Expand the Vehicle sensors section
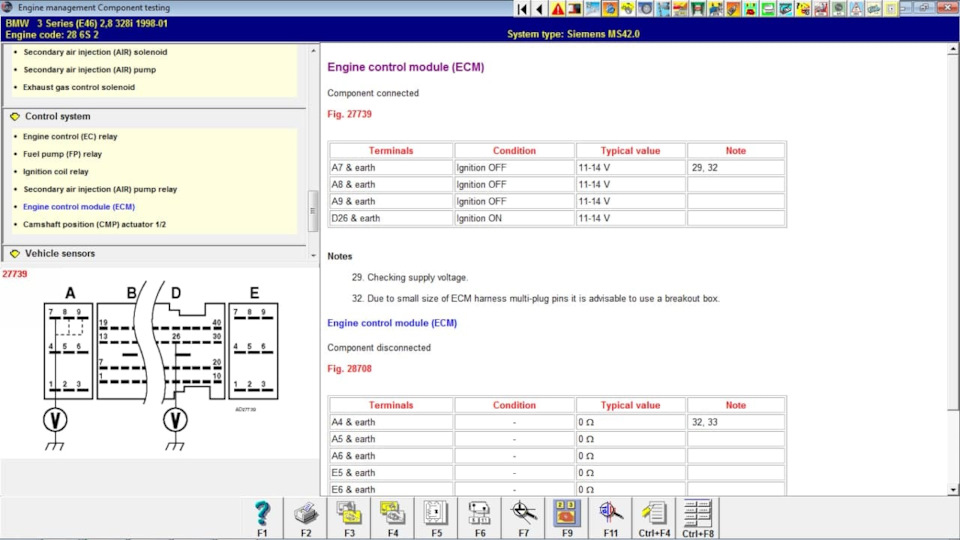 [x=59, y=253]
